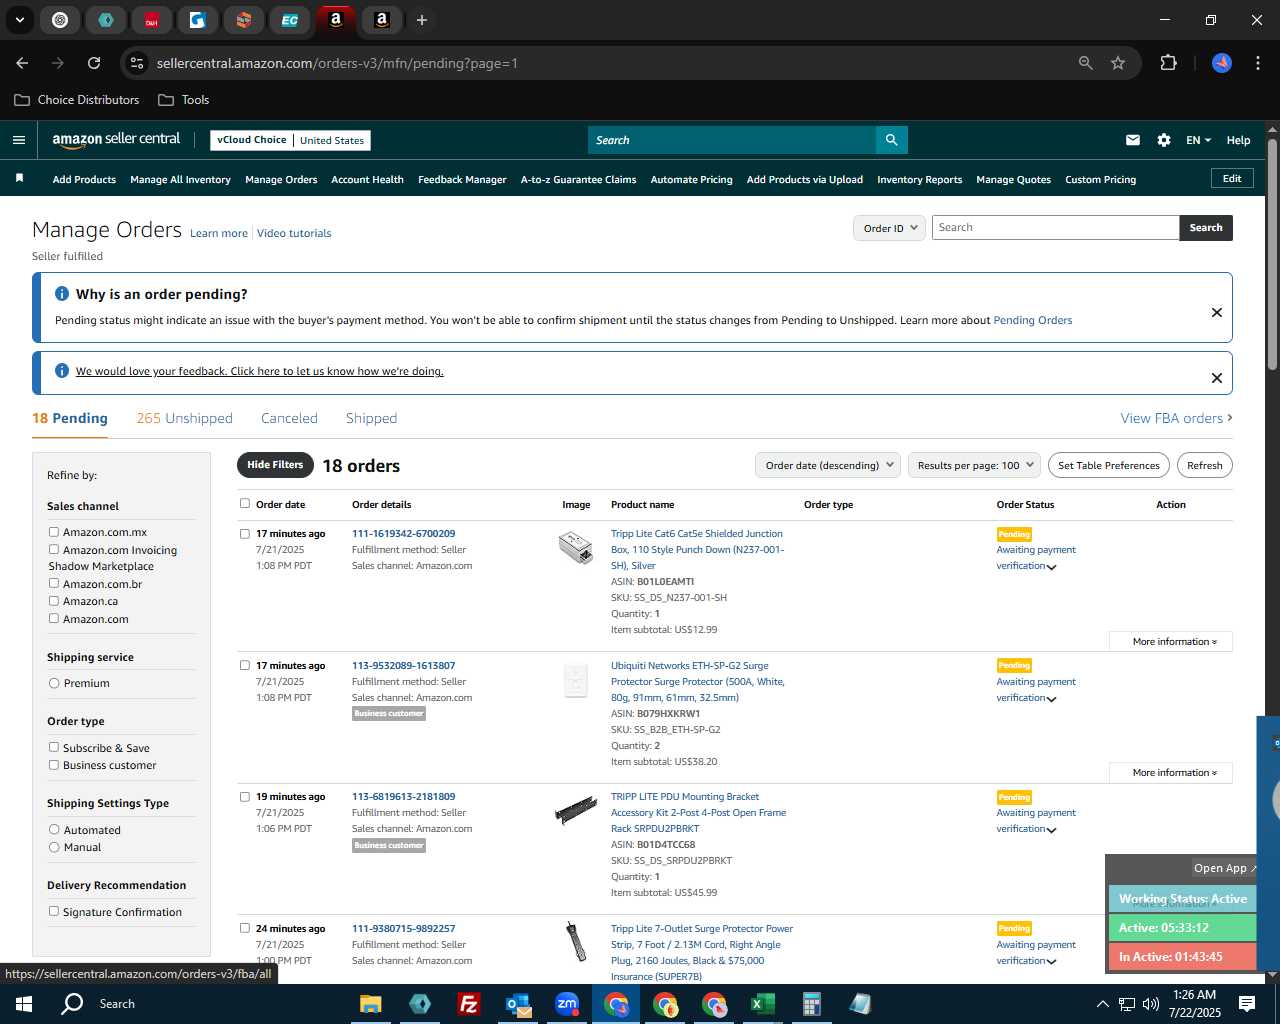The image size is (1280, 1024).
Task: Open the messages envelope icon
Action: tap(1133, 140)
